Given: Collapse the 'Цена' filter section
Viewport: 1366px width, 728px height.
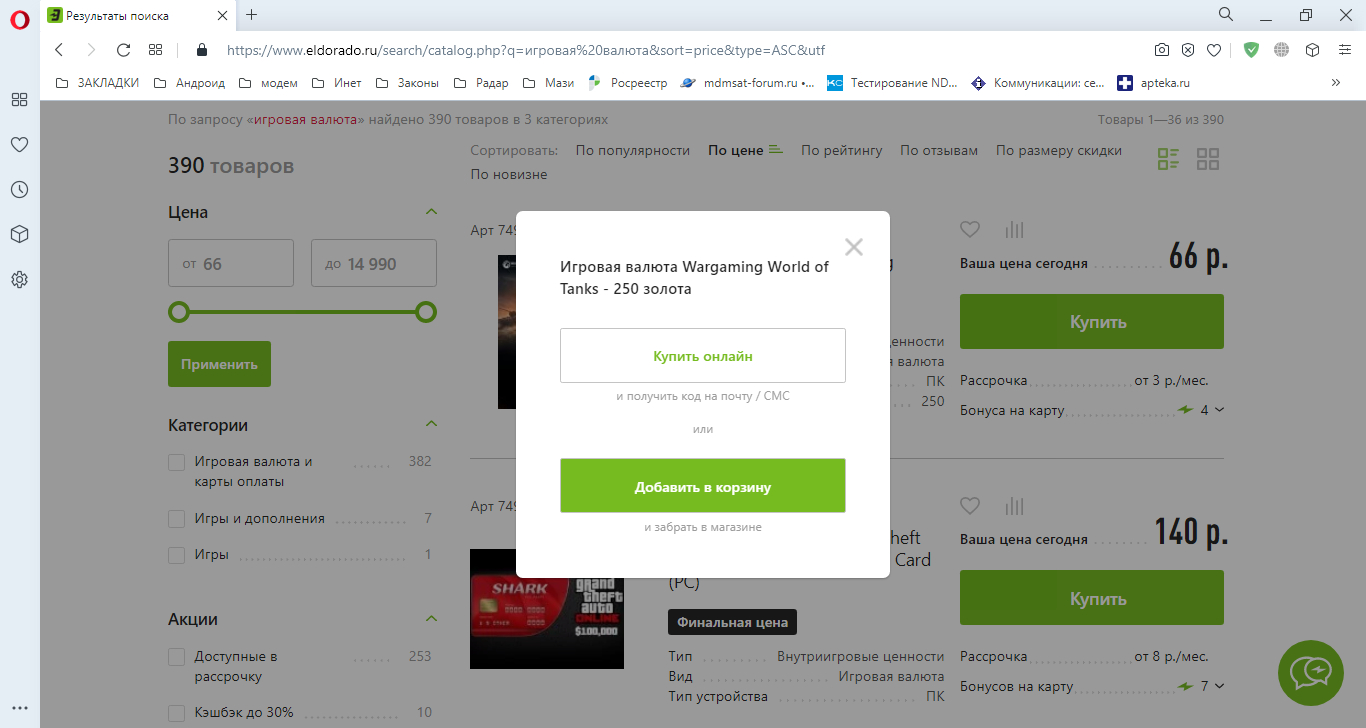Looking at the screenshot, I should point(431,212).
